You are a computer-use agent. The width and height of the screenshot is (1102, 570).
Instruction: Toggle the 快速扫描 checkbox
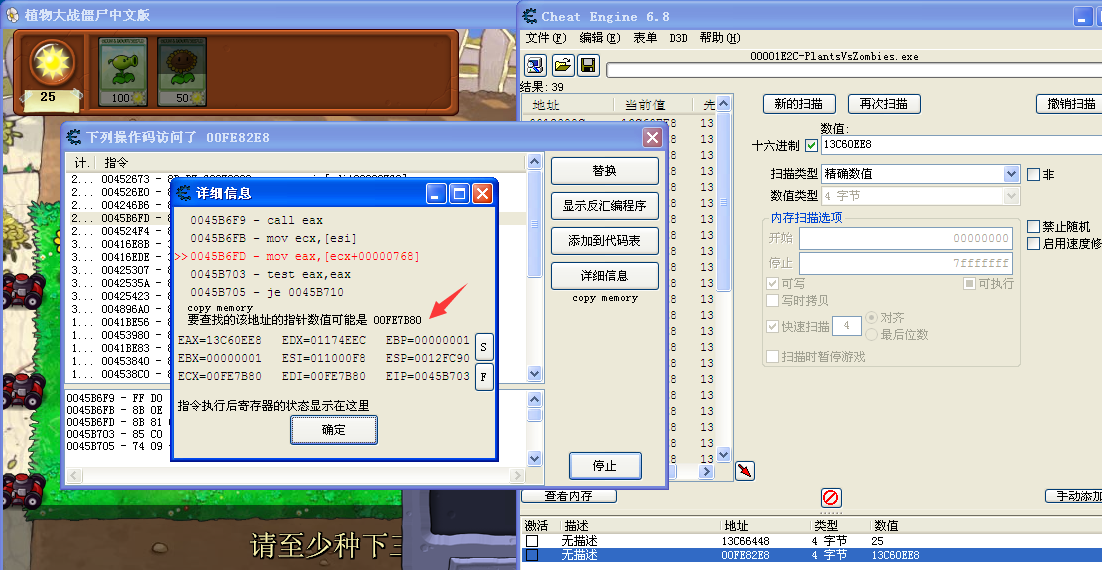[772, 326]
